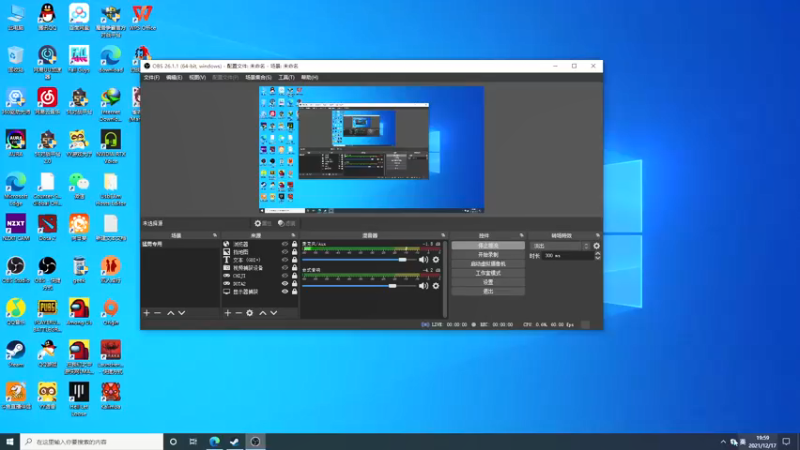Open the Recycle Bin desktop icon
Image resolution: width=800 pixels, height=450 pixels.
16,59
